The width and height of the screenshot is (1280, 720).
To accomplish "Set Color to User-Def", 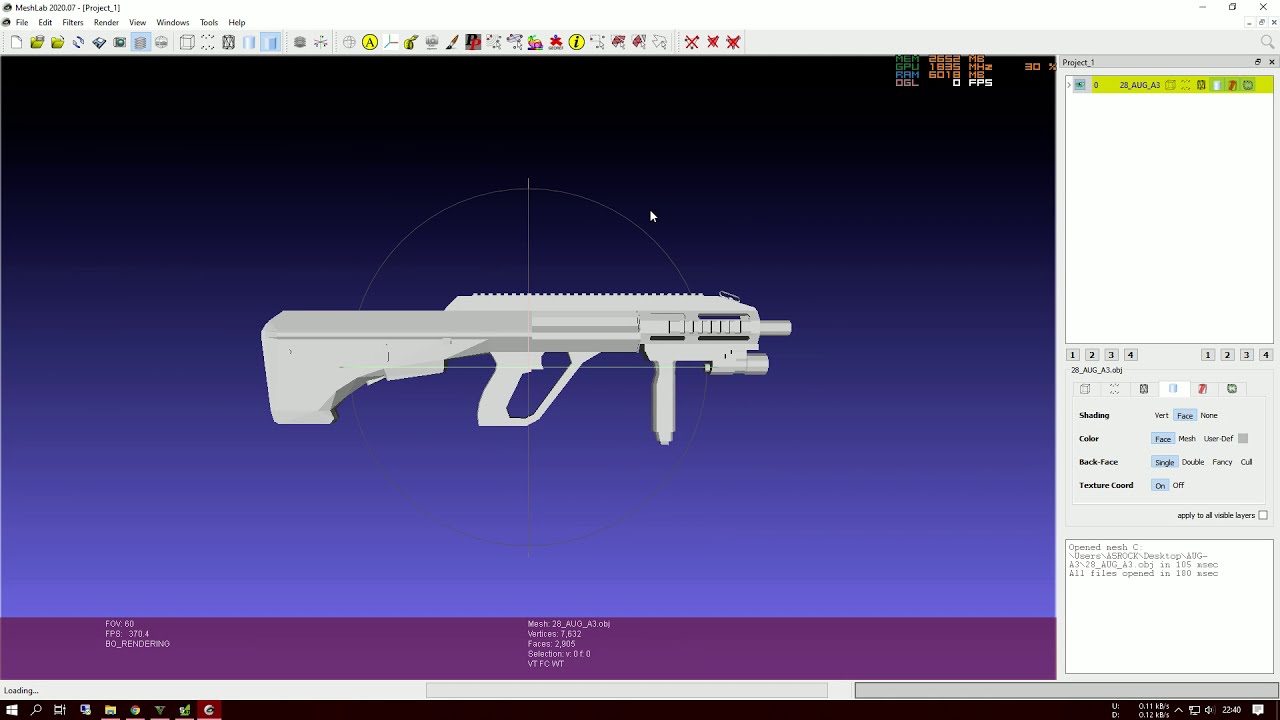I will pyautogui.click(x=1218, y=439).
